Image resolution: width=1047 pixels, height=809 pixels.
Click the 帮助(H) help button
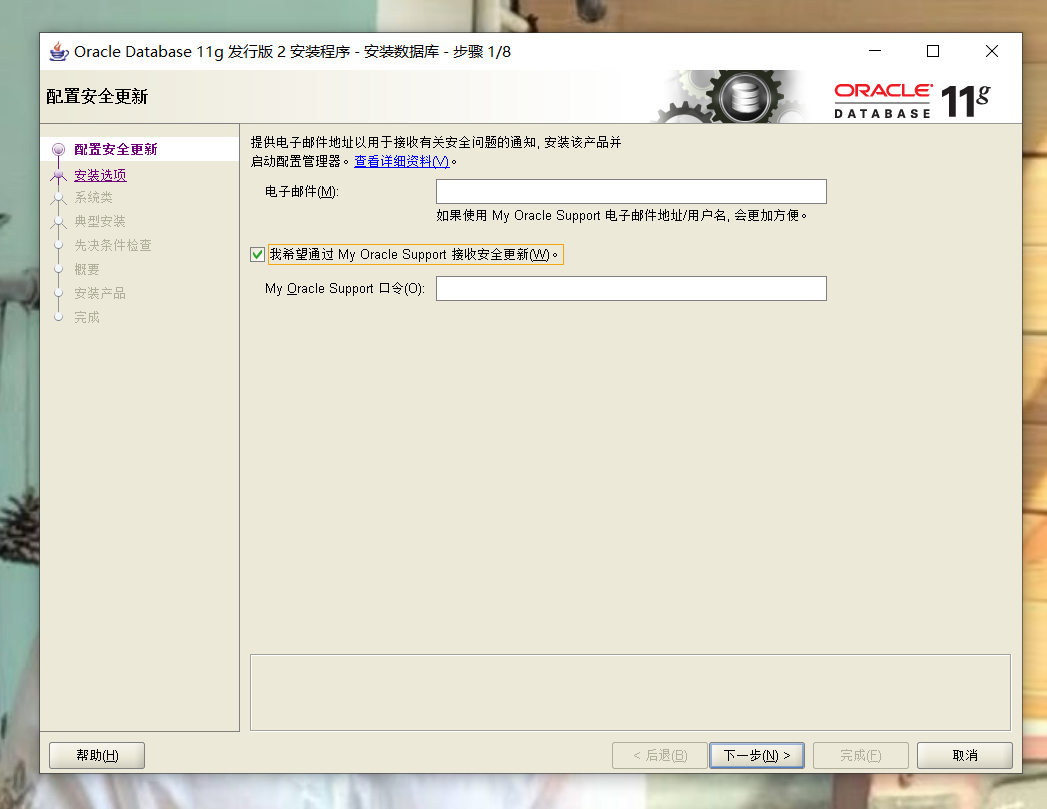coord(97,756)
